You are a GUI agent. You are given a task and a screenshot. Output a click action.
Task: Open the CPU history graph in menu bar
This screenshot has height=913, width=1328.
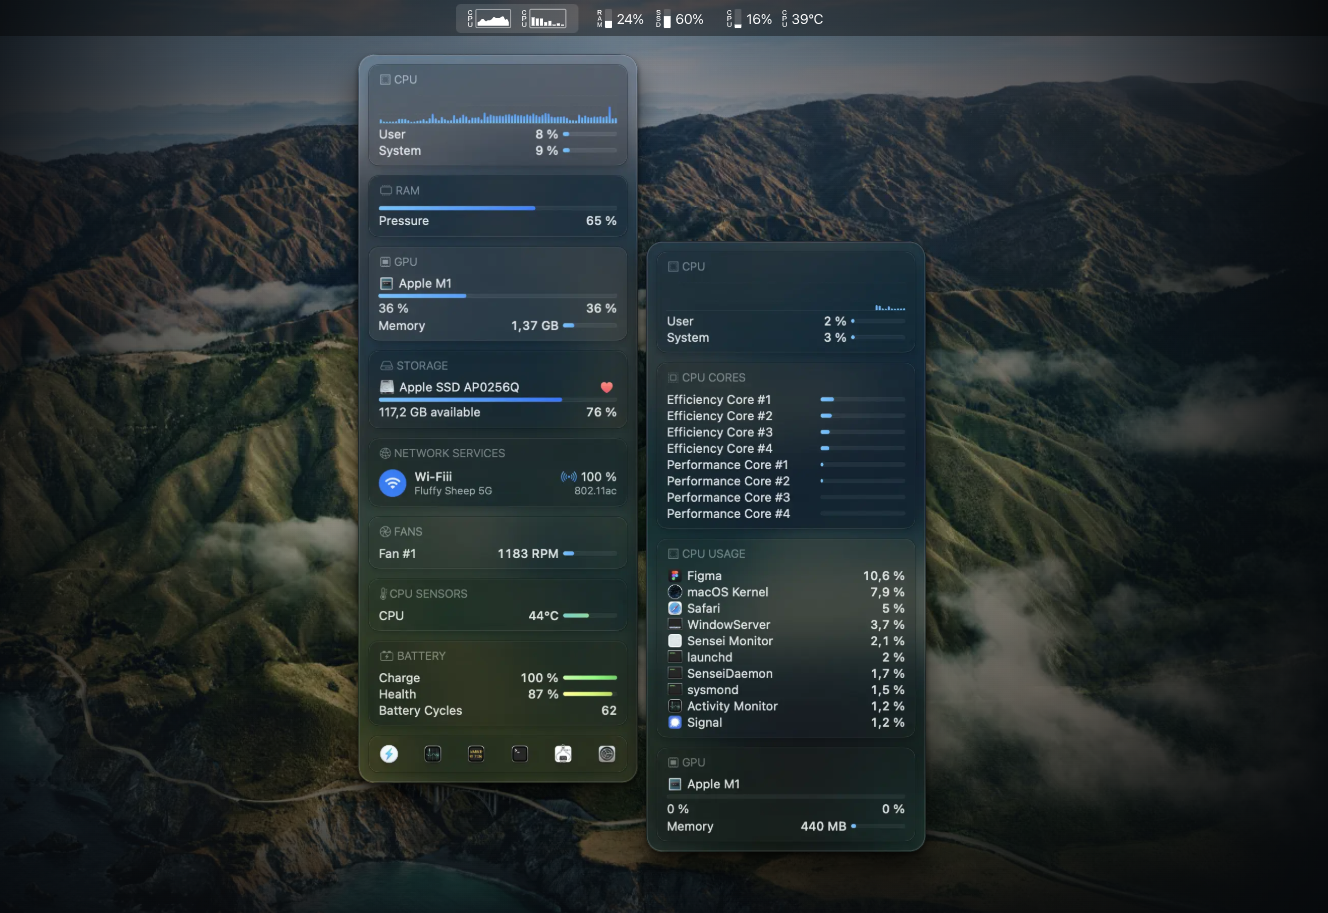489,19
